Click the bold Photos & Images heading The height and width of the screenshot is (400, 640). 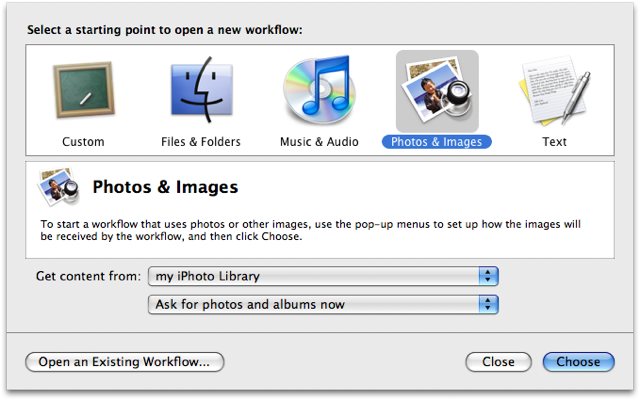tap(165, 187)
